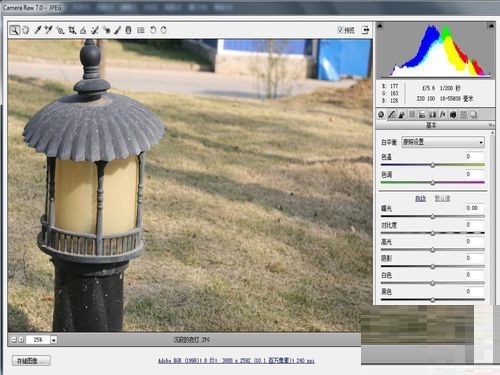Open the Presets panel tab

[463, 115]
